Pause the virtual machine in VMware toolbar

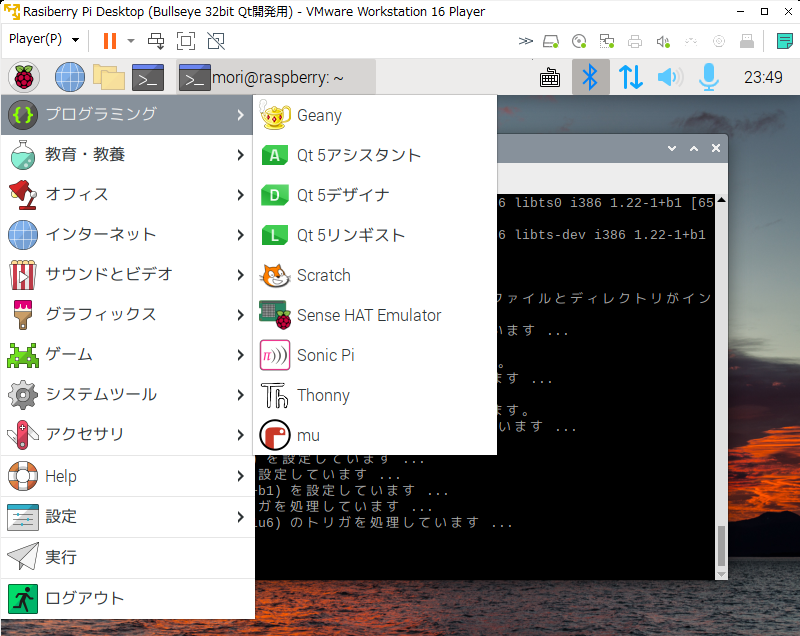click(110, 41)
